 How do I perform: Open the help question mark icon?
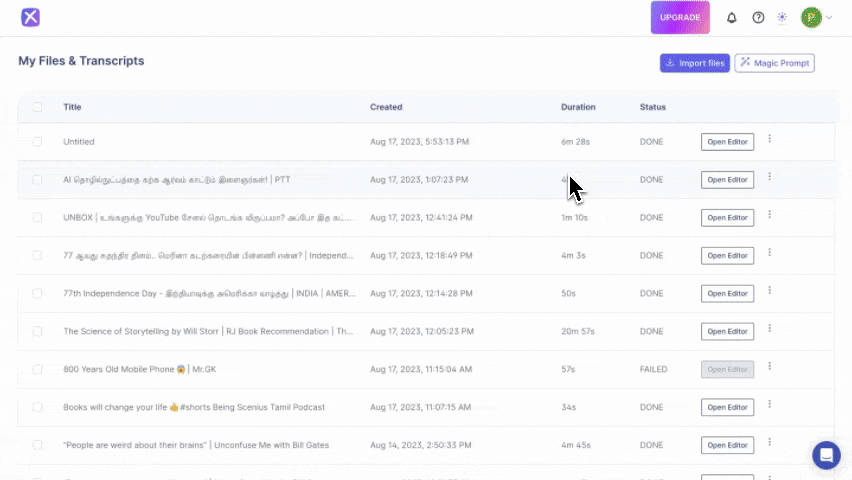758,18
